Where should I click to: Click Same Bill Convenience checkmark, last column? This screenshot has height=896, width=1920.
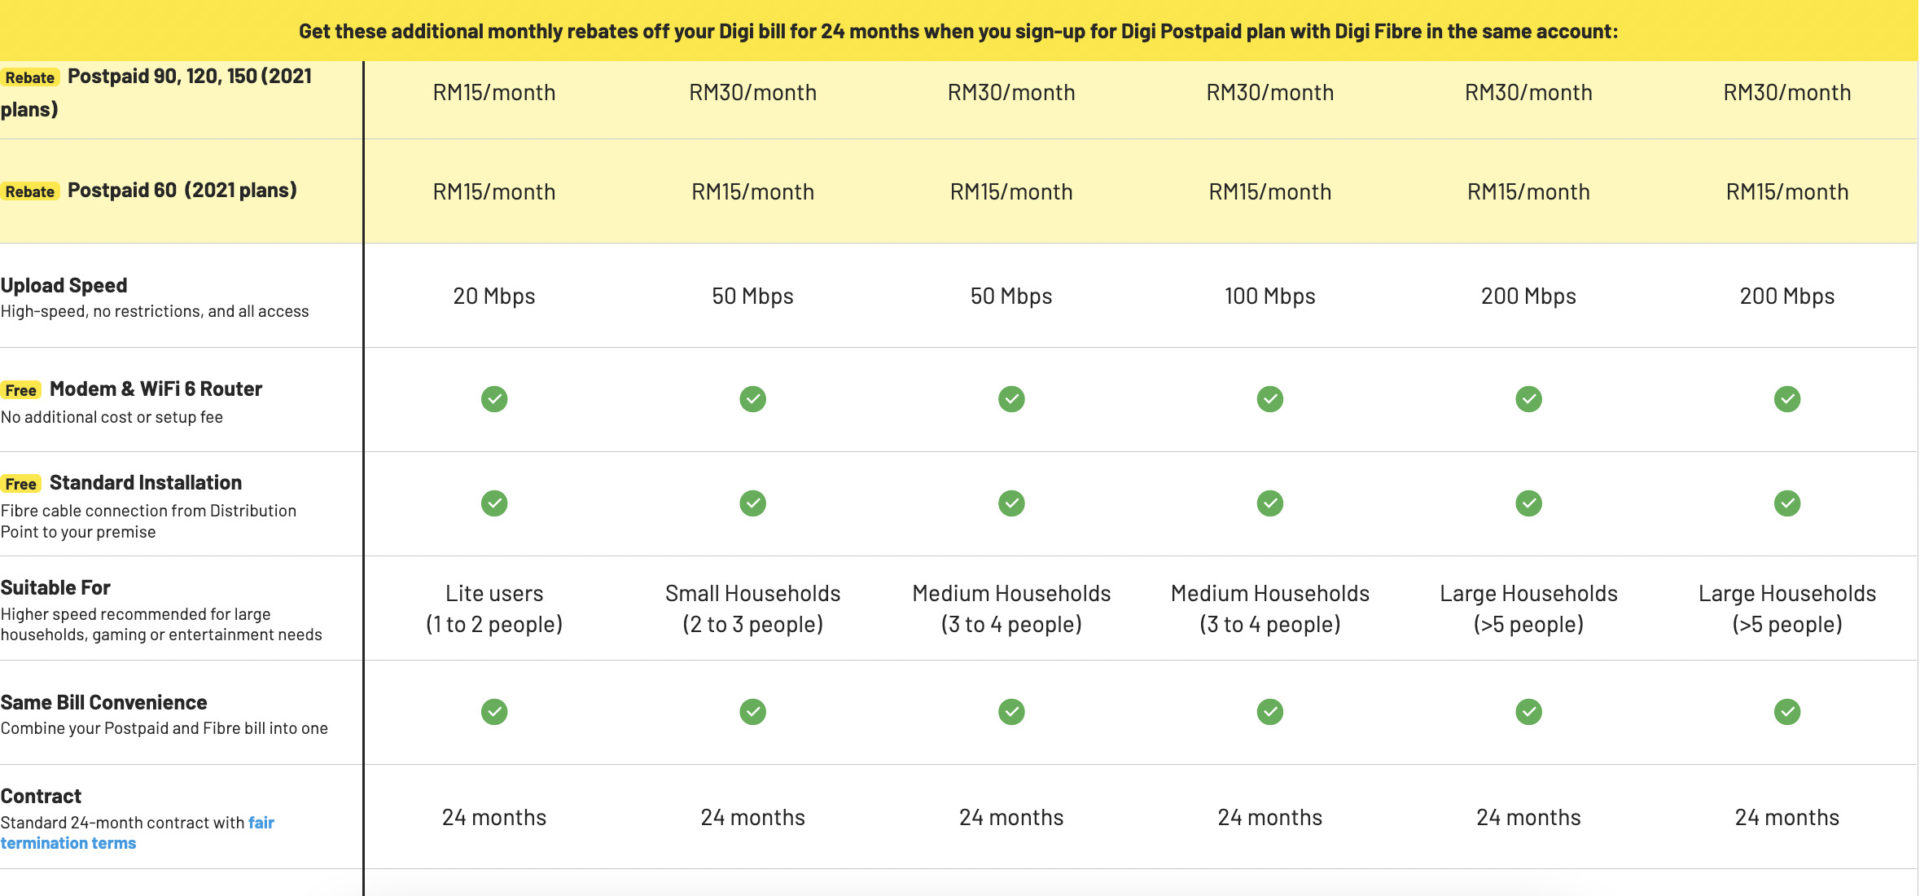click(1787, 711)
